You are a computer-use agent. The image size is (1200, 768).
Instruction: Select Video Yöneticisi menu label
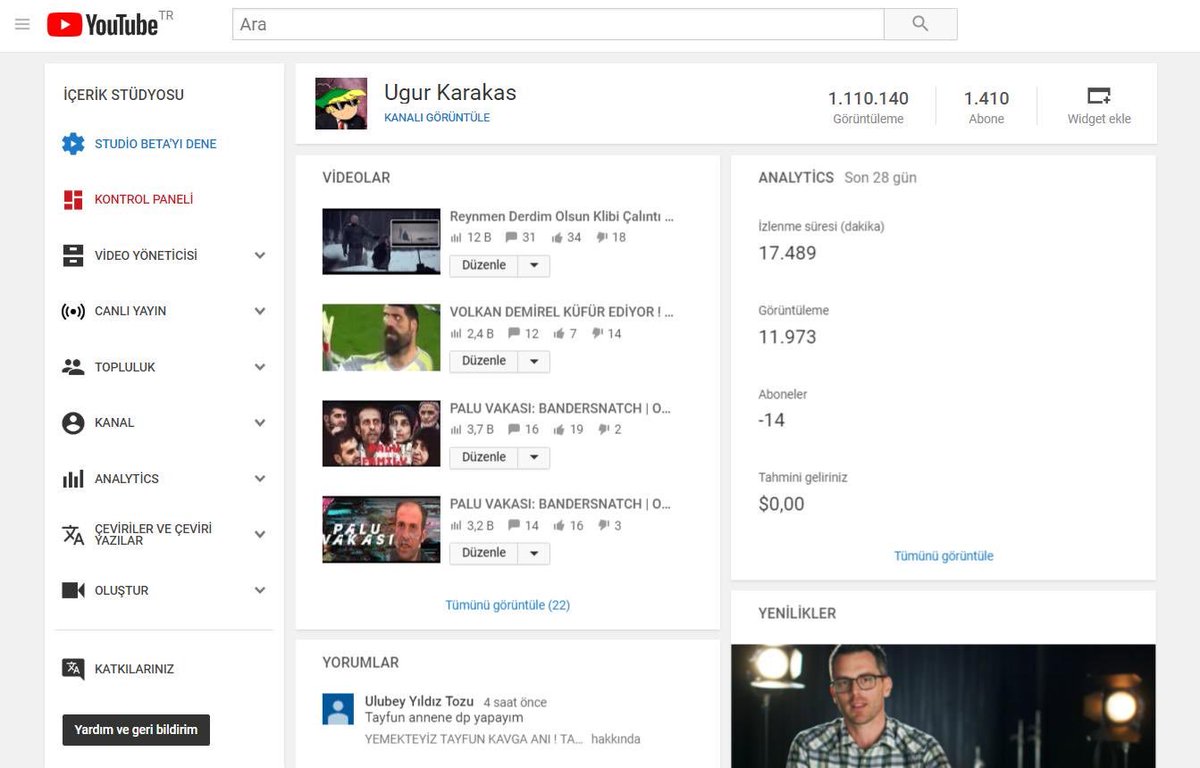tap(146, 256)
